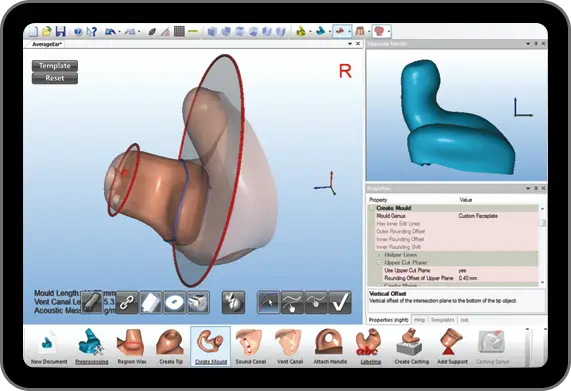The image size is (571, 391).
Task: Confirm with the white checkmark button
Action: coord(340,302)
